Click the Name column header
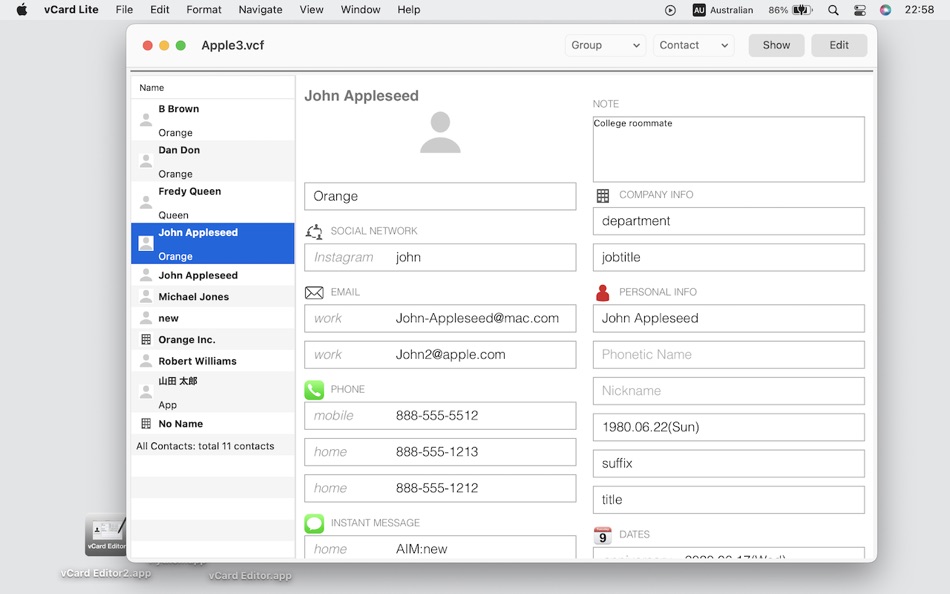The image size is (950, 594). click(213, 88)
